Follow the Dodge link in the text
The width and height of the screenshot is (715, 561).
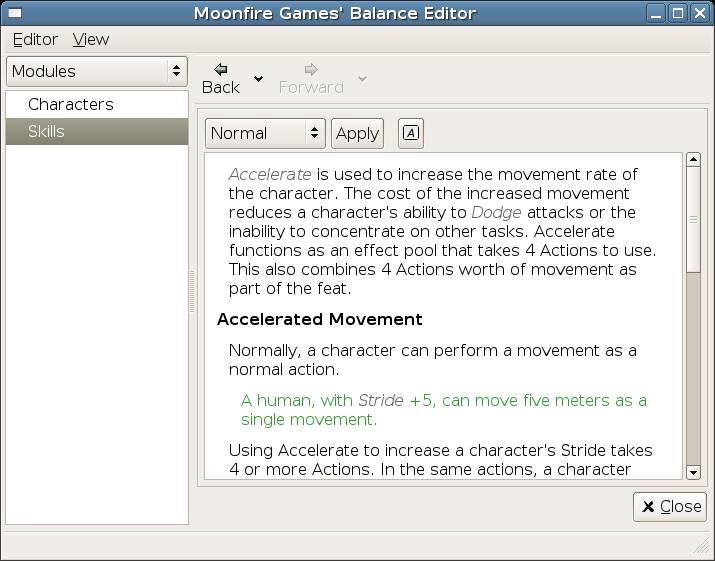pyautogui.click(x=496, y=213)
